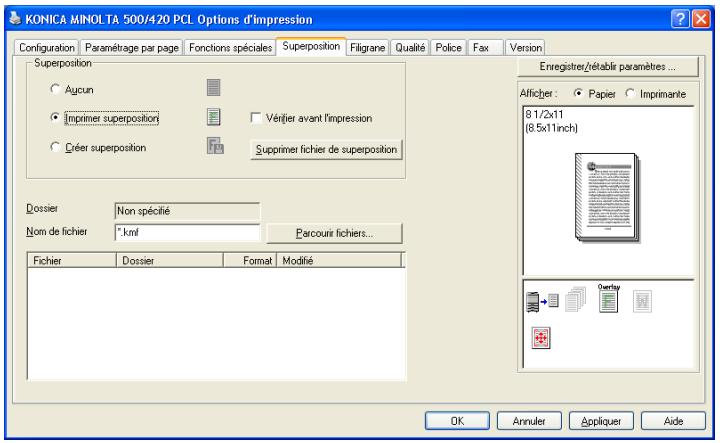Open the Qualité tab
720x443 pixels.
[x=410, y=48]
